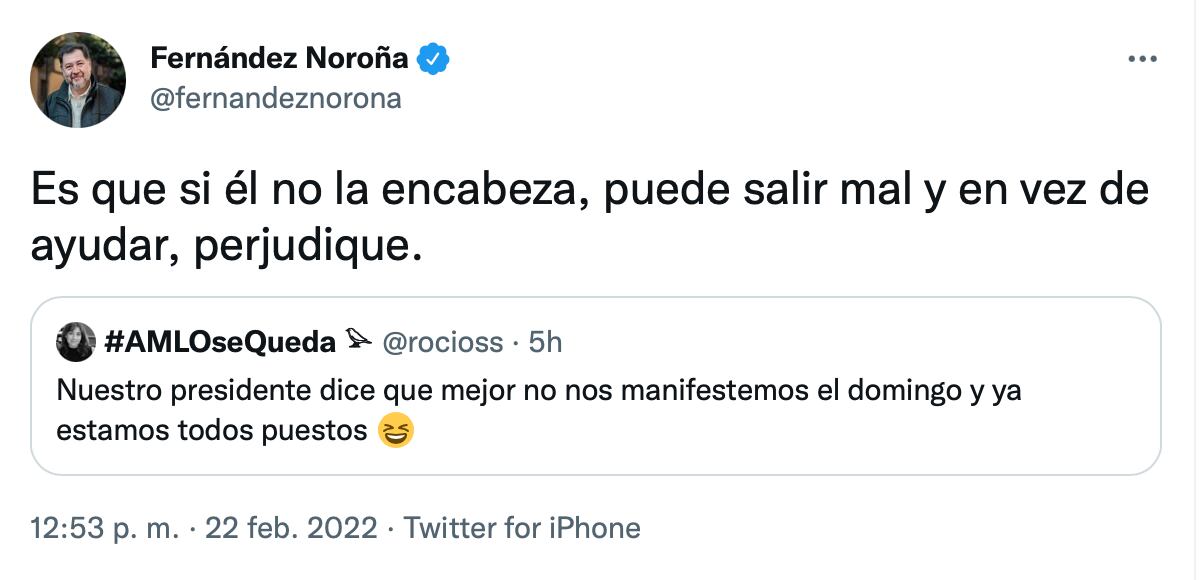
Task: Click the bird emoji beside #AMLOseQueda
Action: [359, 342]
